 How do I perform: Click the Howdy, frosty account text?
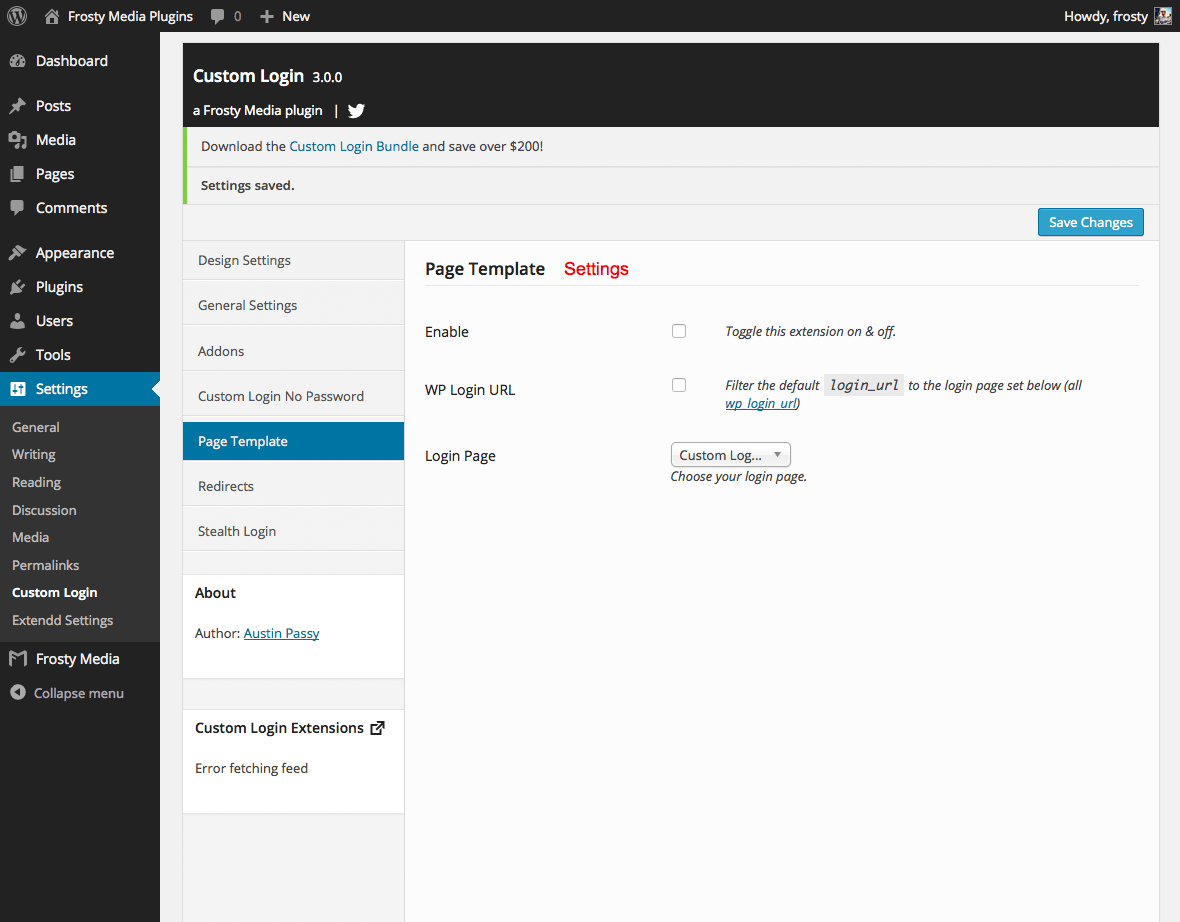(1105, 16)
